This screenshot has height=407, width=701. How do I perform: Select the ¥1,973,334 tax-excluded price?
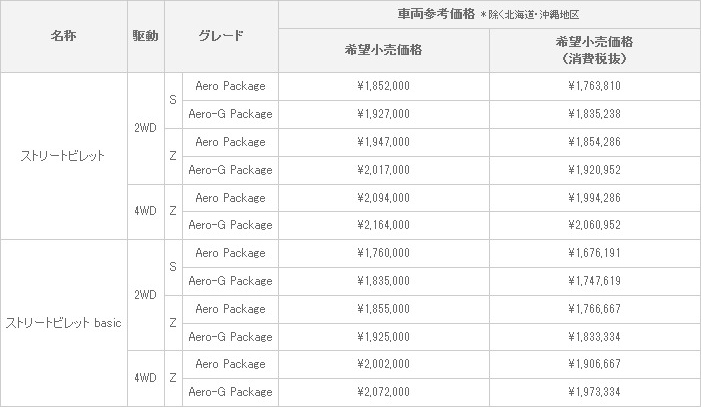(x=595, y=392)
